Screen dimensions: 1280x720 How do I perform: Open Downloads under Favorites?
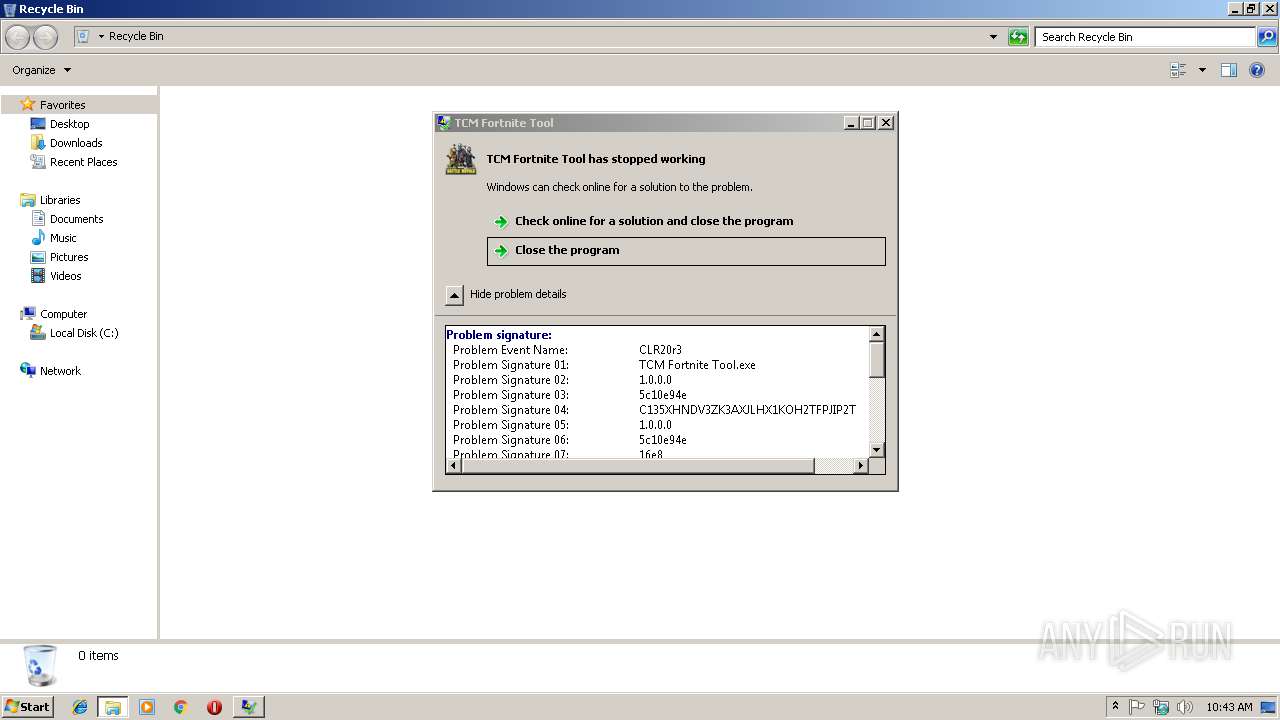[76, 143]
